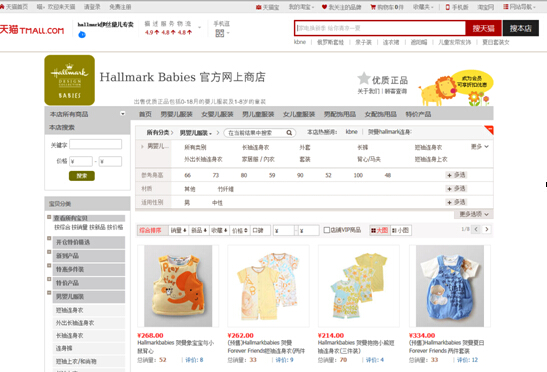The height and width of the screenshot is (372, 547).
Task: Select the 特价产品 tab in store navigation
Action: point(418,114)
